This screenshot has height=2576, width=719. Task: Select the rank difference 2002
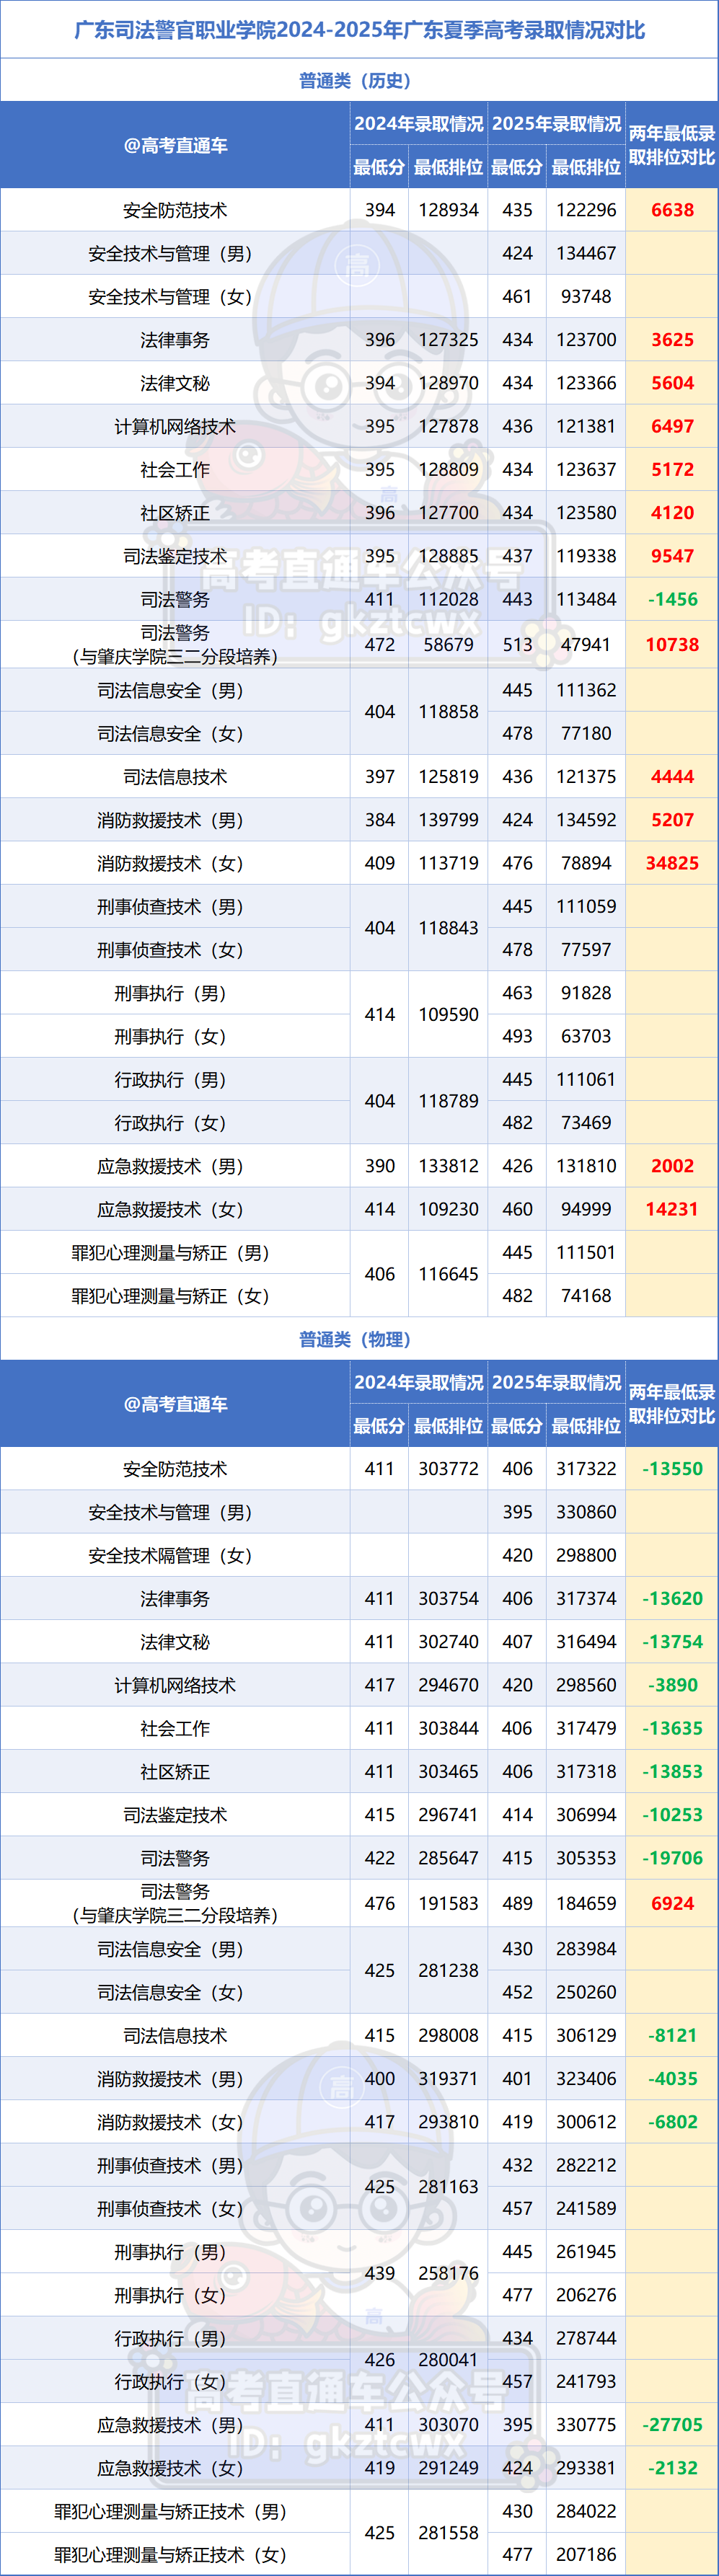tap(672, 1166)
